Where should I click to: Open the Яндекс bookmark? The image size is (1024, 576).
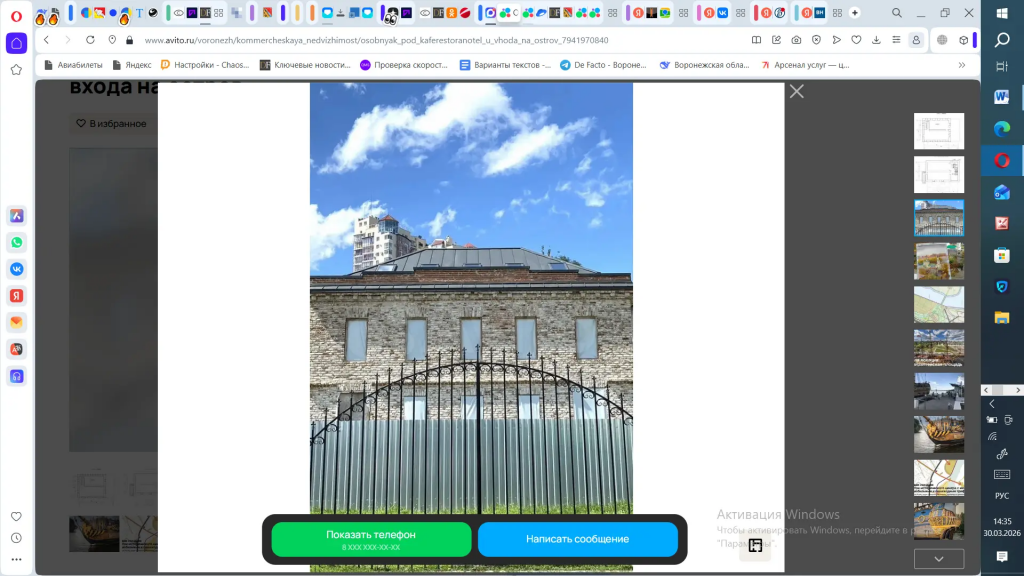132,65
